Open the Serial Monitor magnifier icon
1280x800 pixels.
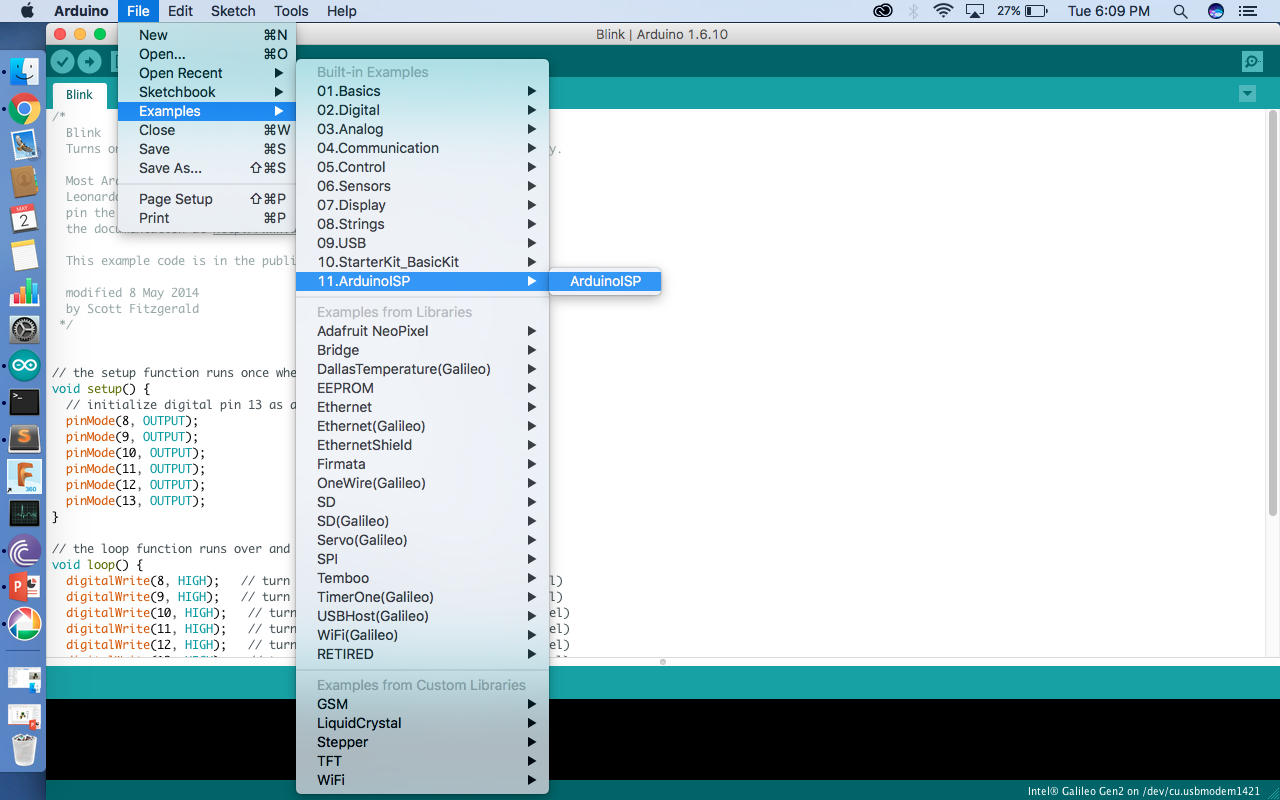[1252, 62]
